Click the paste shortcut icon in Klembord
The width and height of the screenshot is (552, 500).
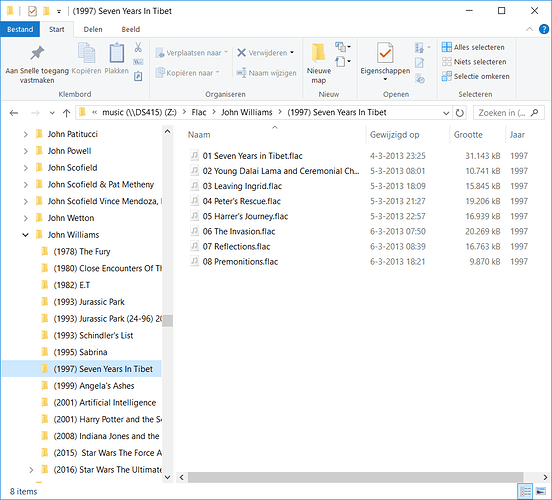coord(138,76)
